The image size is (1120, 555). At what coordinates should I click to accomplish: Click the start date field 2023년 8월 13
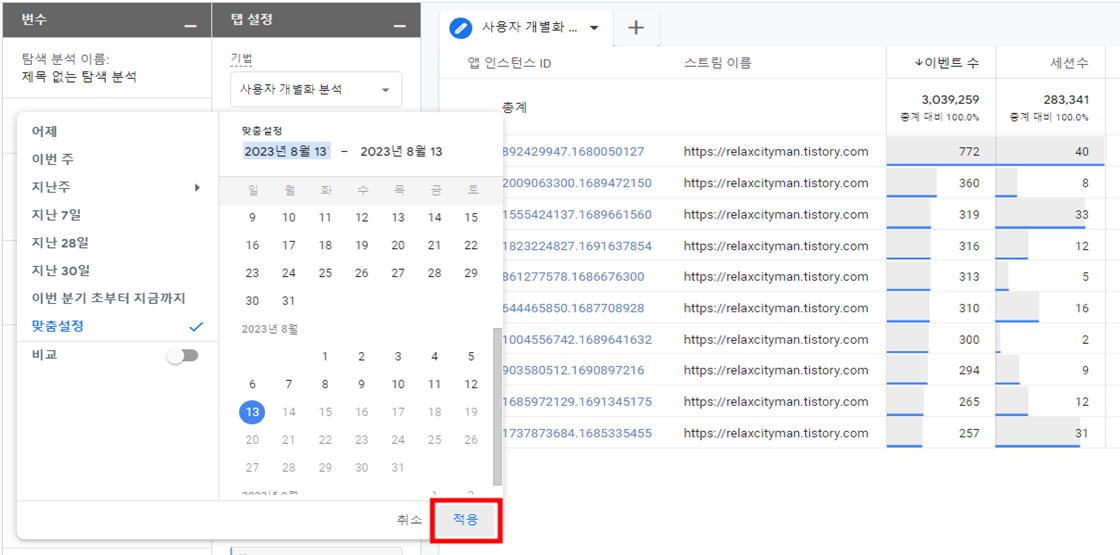(286, 151)
